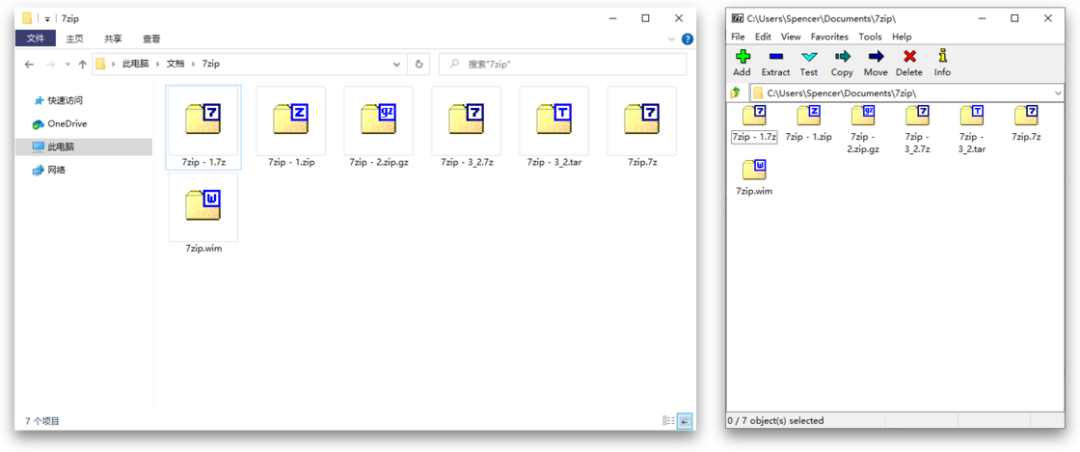Click 此电脑 in the address breadcrumb
1080x452 pixels.
[x=136, y=64]
